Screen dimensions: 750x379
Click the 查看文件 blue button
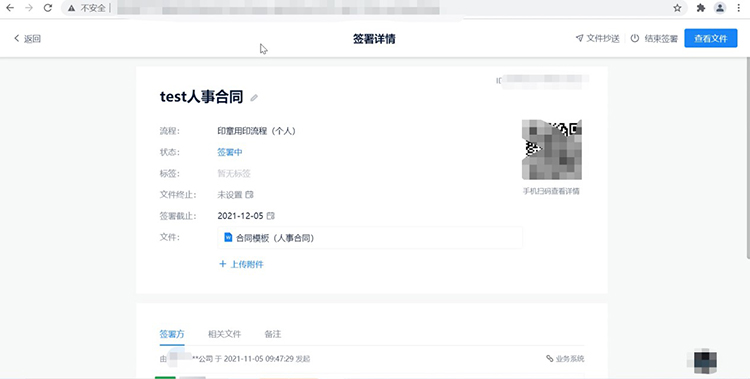coord(710,38)
